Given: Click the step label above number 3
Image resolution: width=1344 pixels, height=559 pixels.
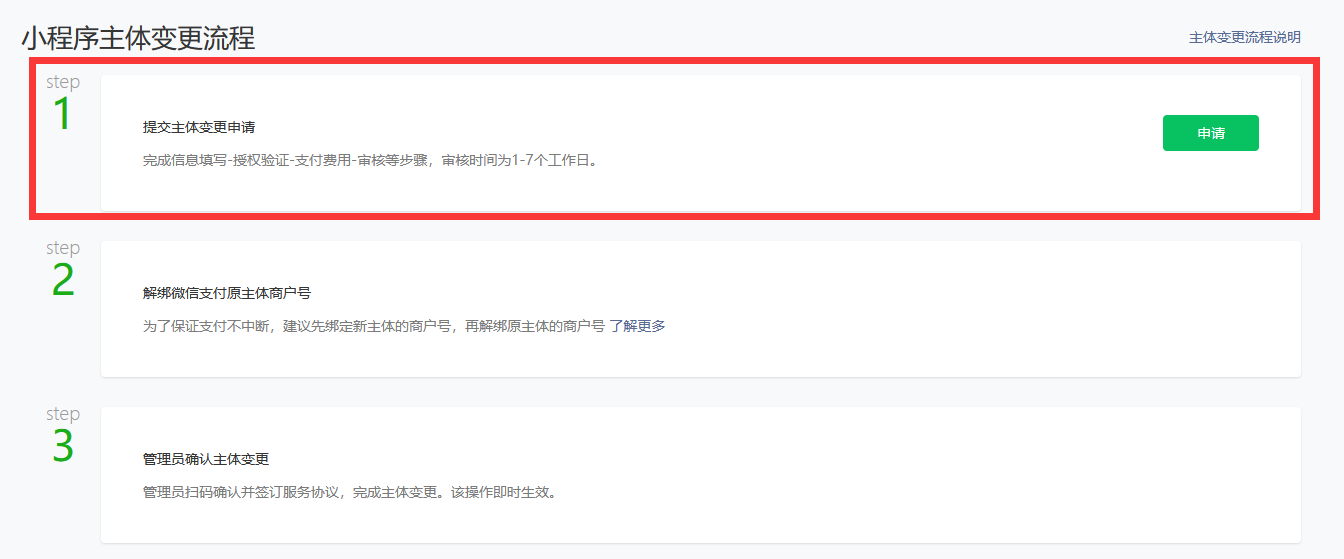Looking at the screenshot, I should click(x=63, y=414).
